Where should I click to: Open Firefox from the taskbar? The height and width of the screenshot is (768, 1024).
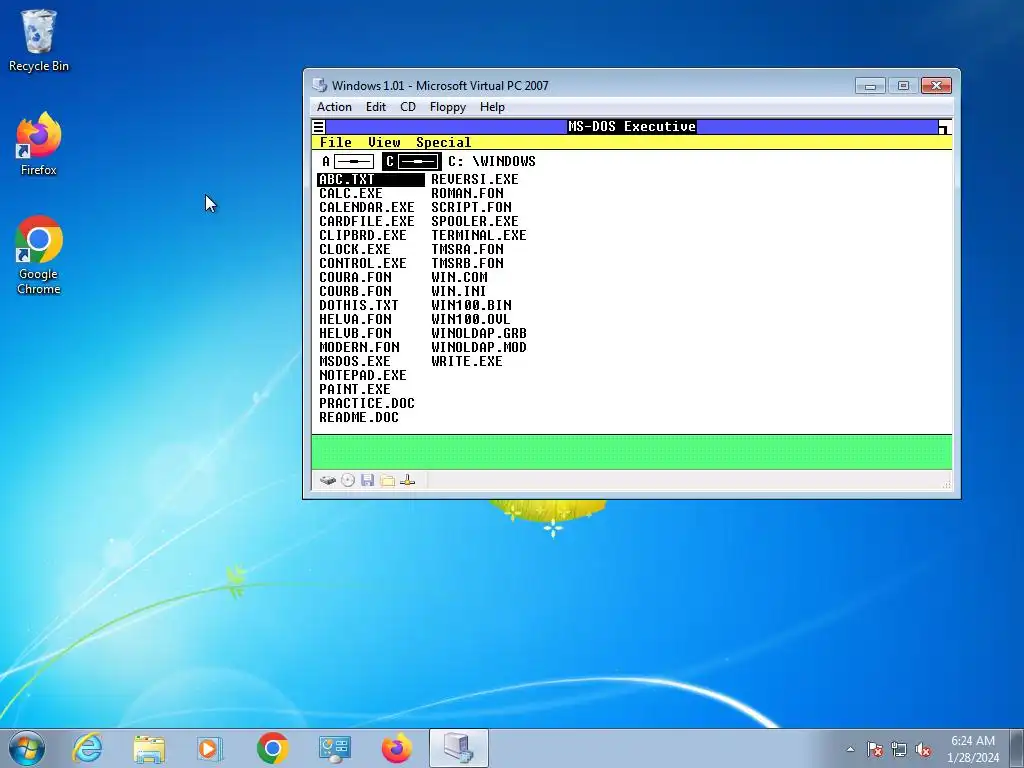click(396, 748)
